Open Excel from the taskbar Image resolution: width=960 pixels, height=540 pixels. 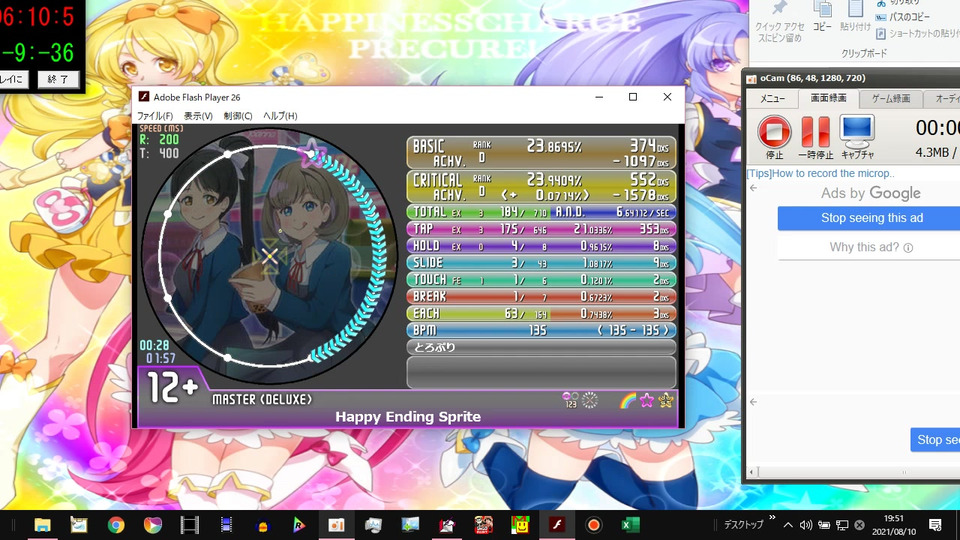(630, 525)
